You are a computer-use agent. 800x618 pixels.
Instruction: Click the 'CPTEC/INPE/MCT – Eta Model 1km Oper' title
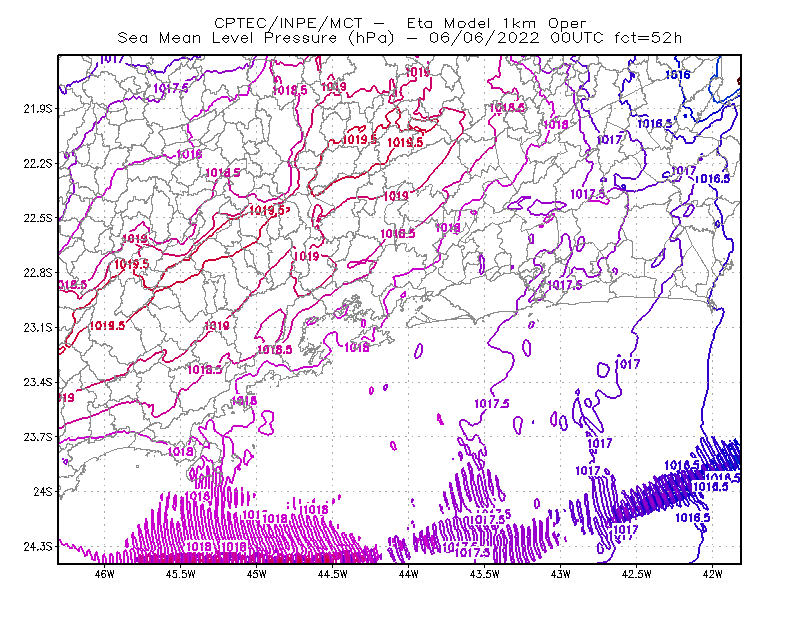click(x=400, y=23)
